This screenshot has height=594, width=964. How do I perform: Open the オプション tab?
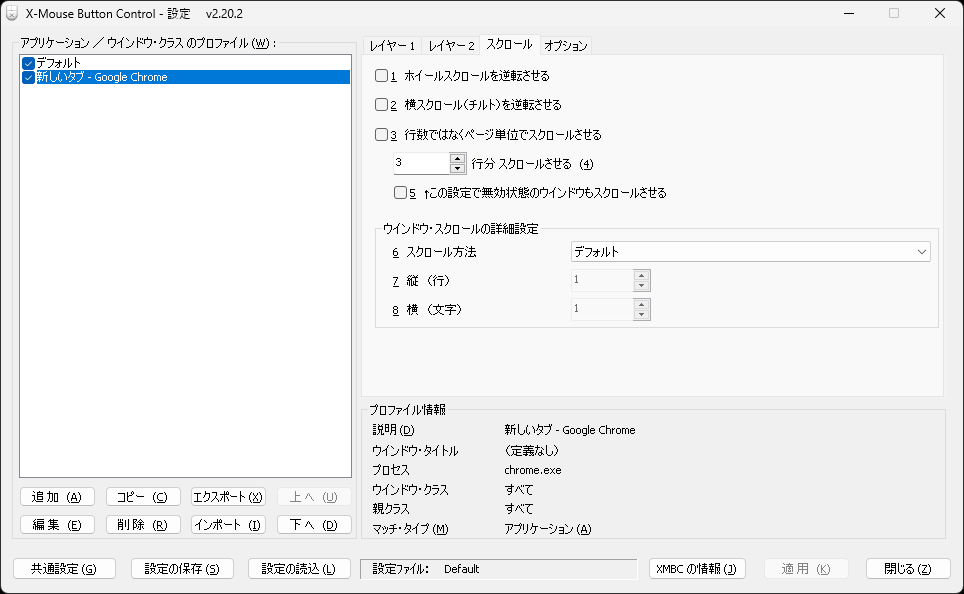click(565, 45)
